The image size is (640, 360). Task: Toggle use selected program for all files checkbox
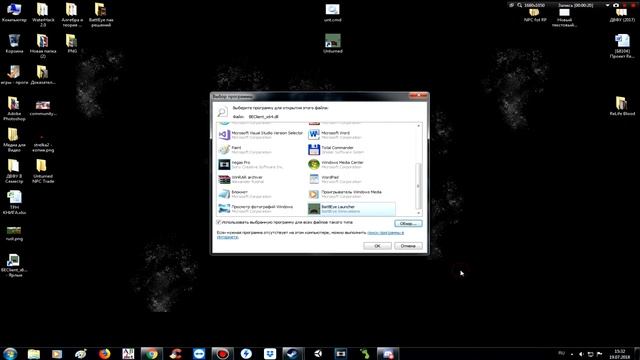tap(219, 222)
